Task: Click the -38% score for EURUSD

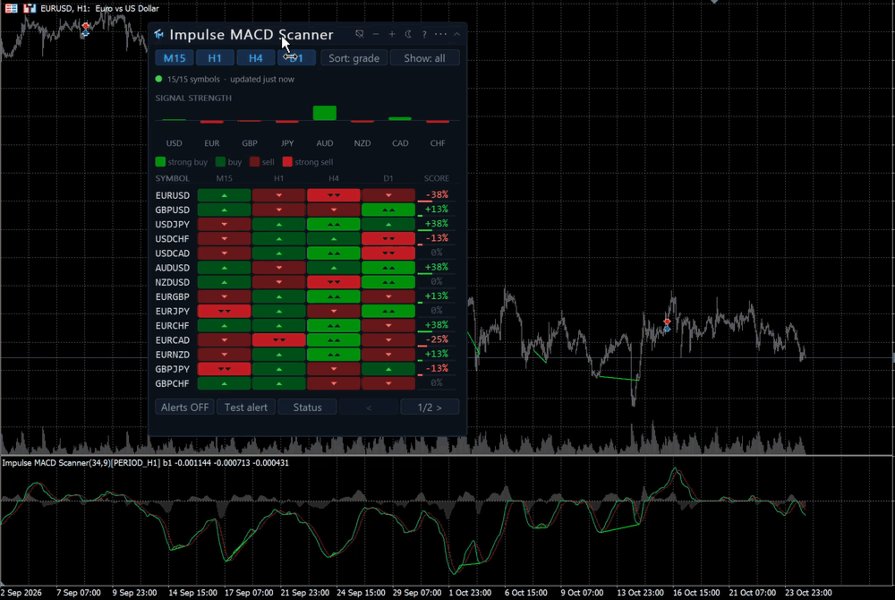Action: [437, 195]
